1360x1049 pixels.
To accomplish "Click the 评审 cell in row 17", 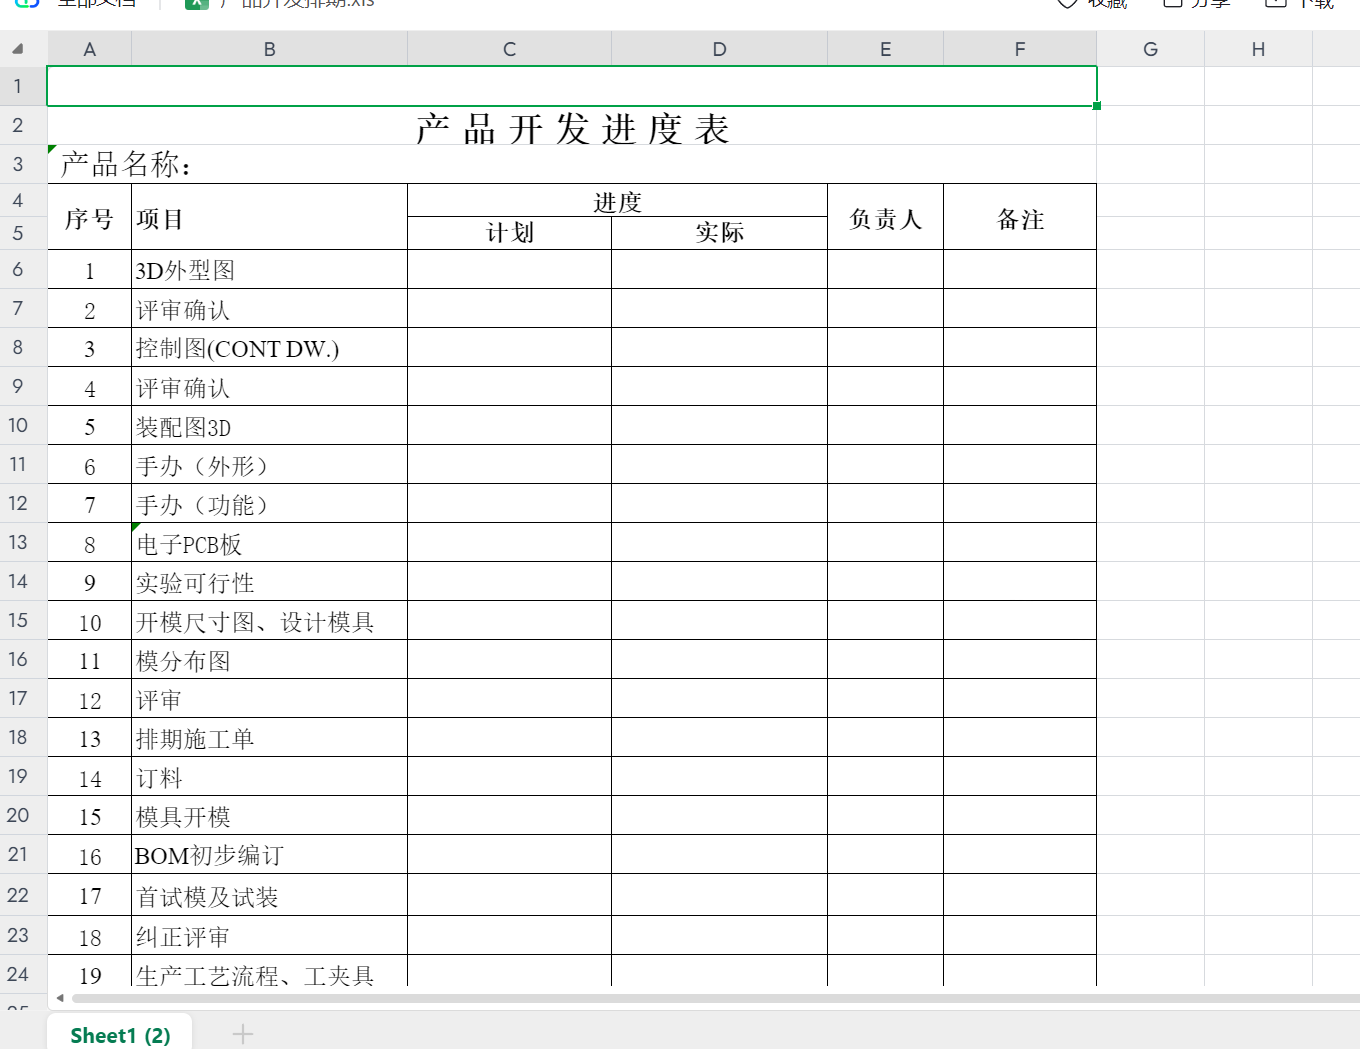I will coord(270,699).
